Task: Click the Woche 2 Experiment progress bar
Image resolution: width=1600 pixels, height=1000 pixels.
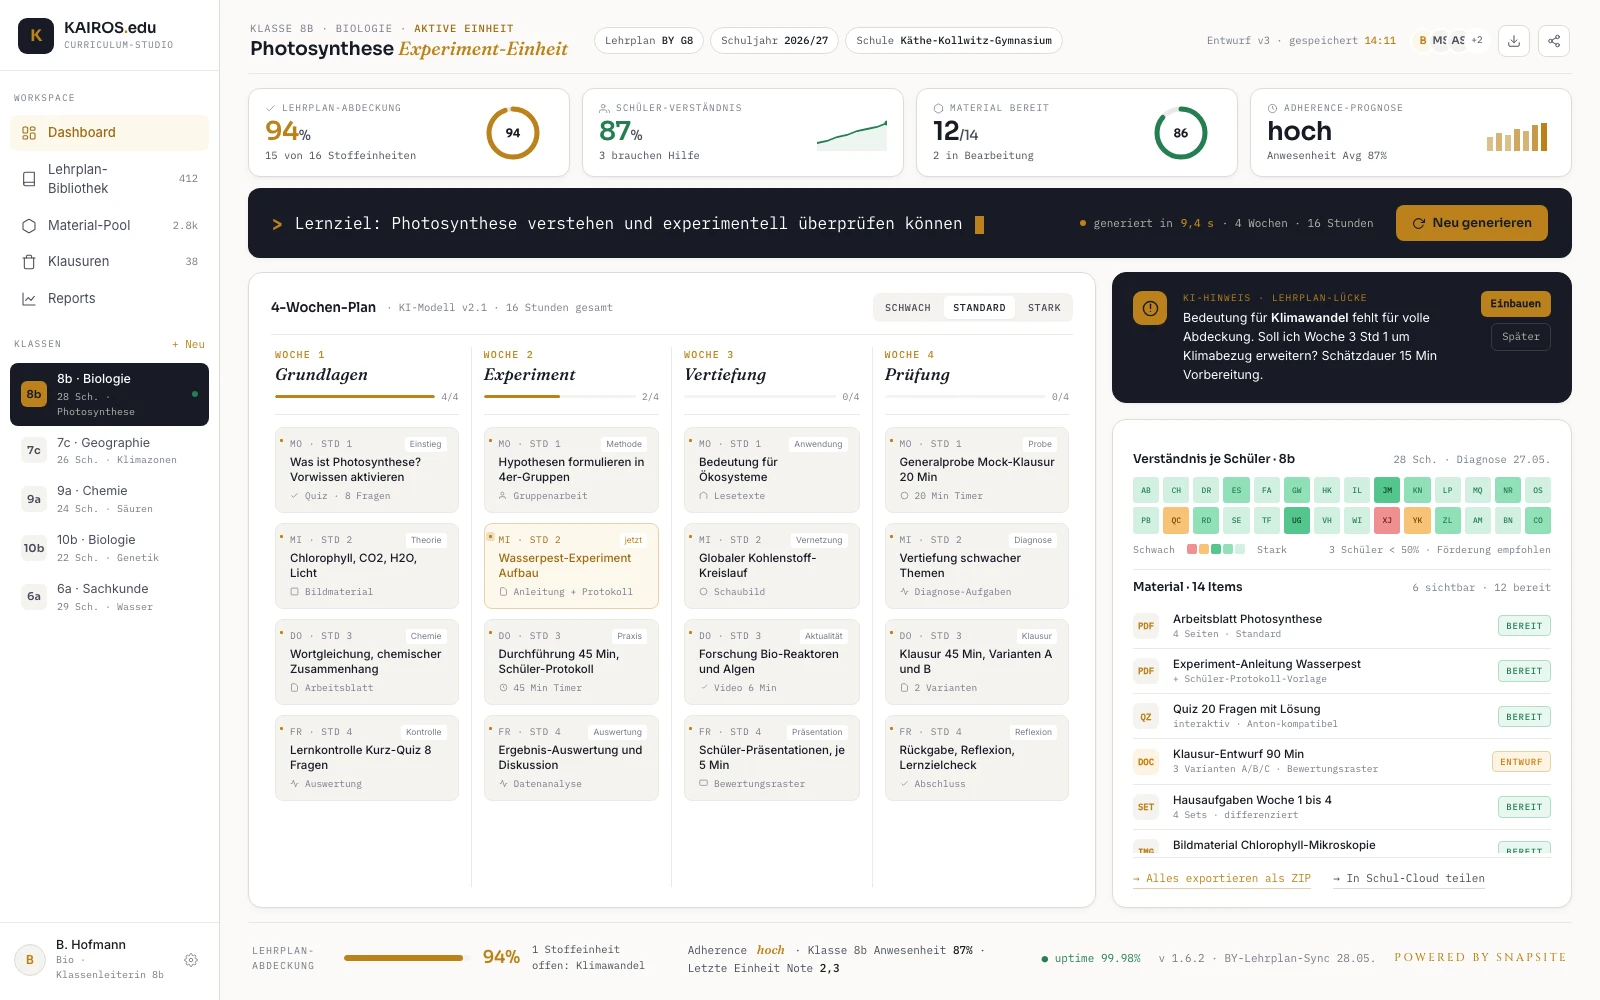Action: tap(559, 397)
